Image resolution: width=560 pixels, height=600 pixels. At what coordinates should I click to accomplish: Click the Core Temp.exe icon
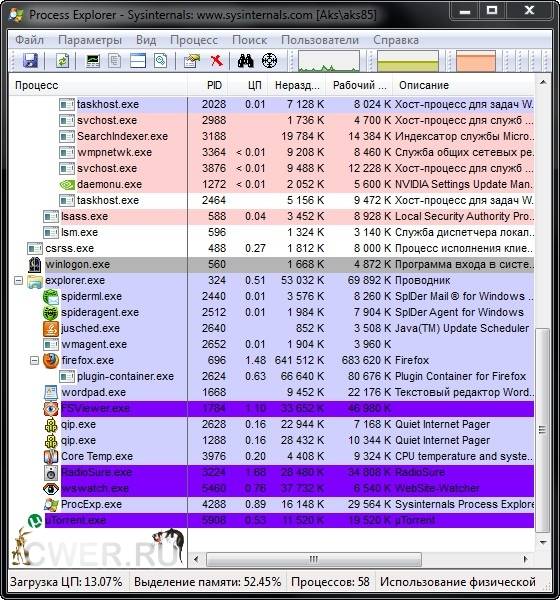[x=51, y=457]
